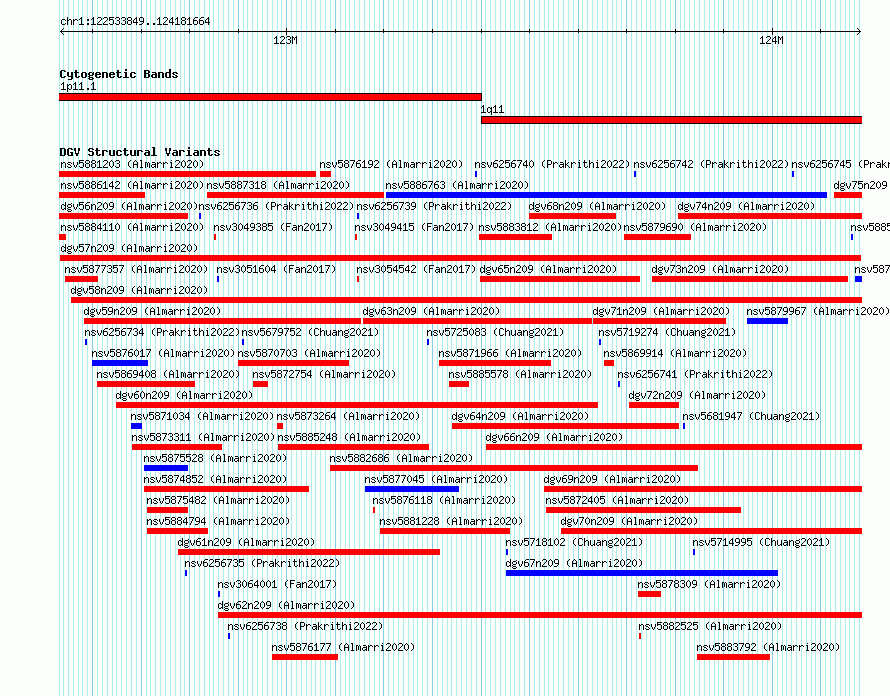Click blue bar under nsv5876017
Viewport: 890px width, 696px height.
point(120,363)
